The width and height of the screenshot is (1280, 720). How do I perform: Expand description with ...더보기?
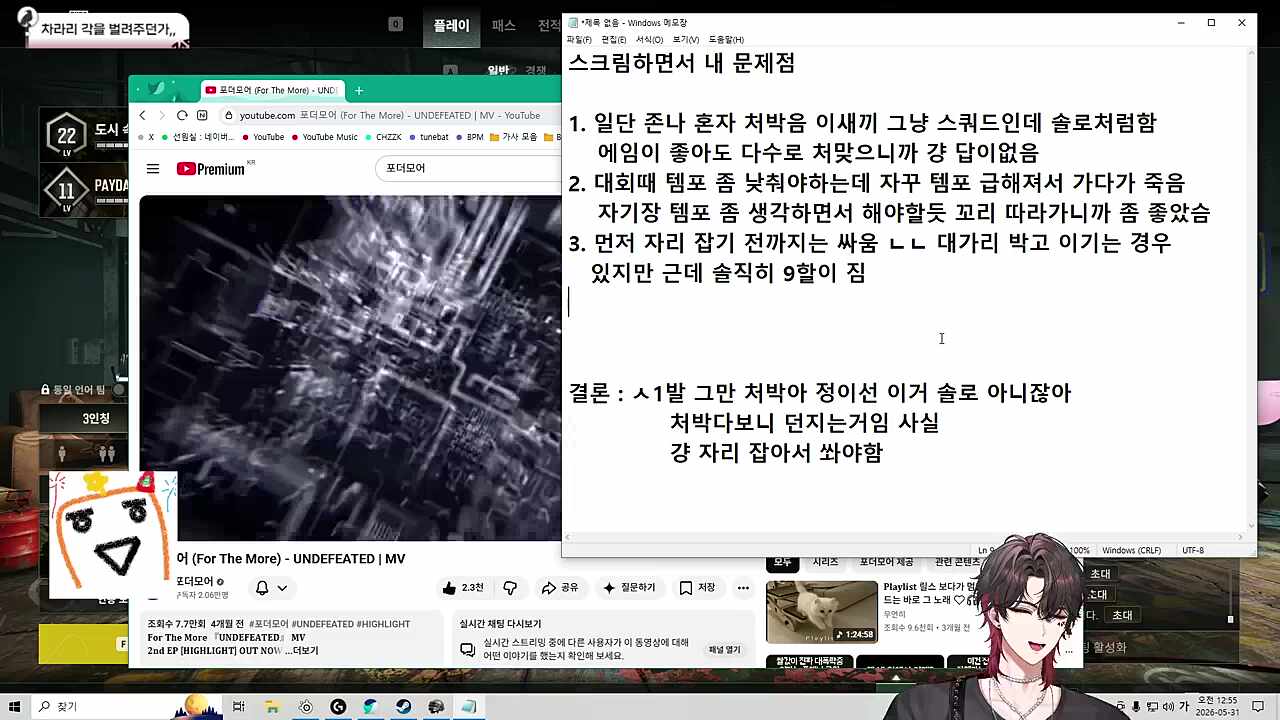coord(300,651)
